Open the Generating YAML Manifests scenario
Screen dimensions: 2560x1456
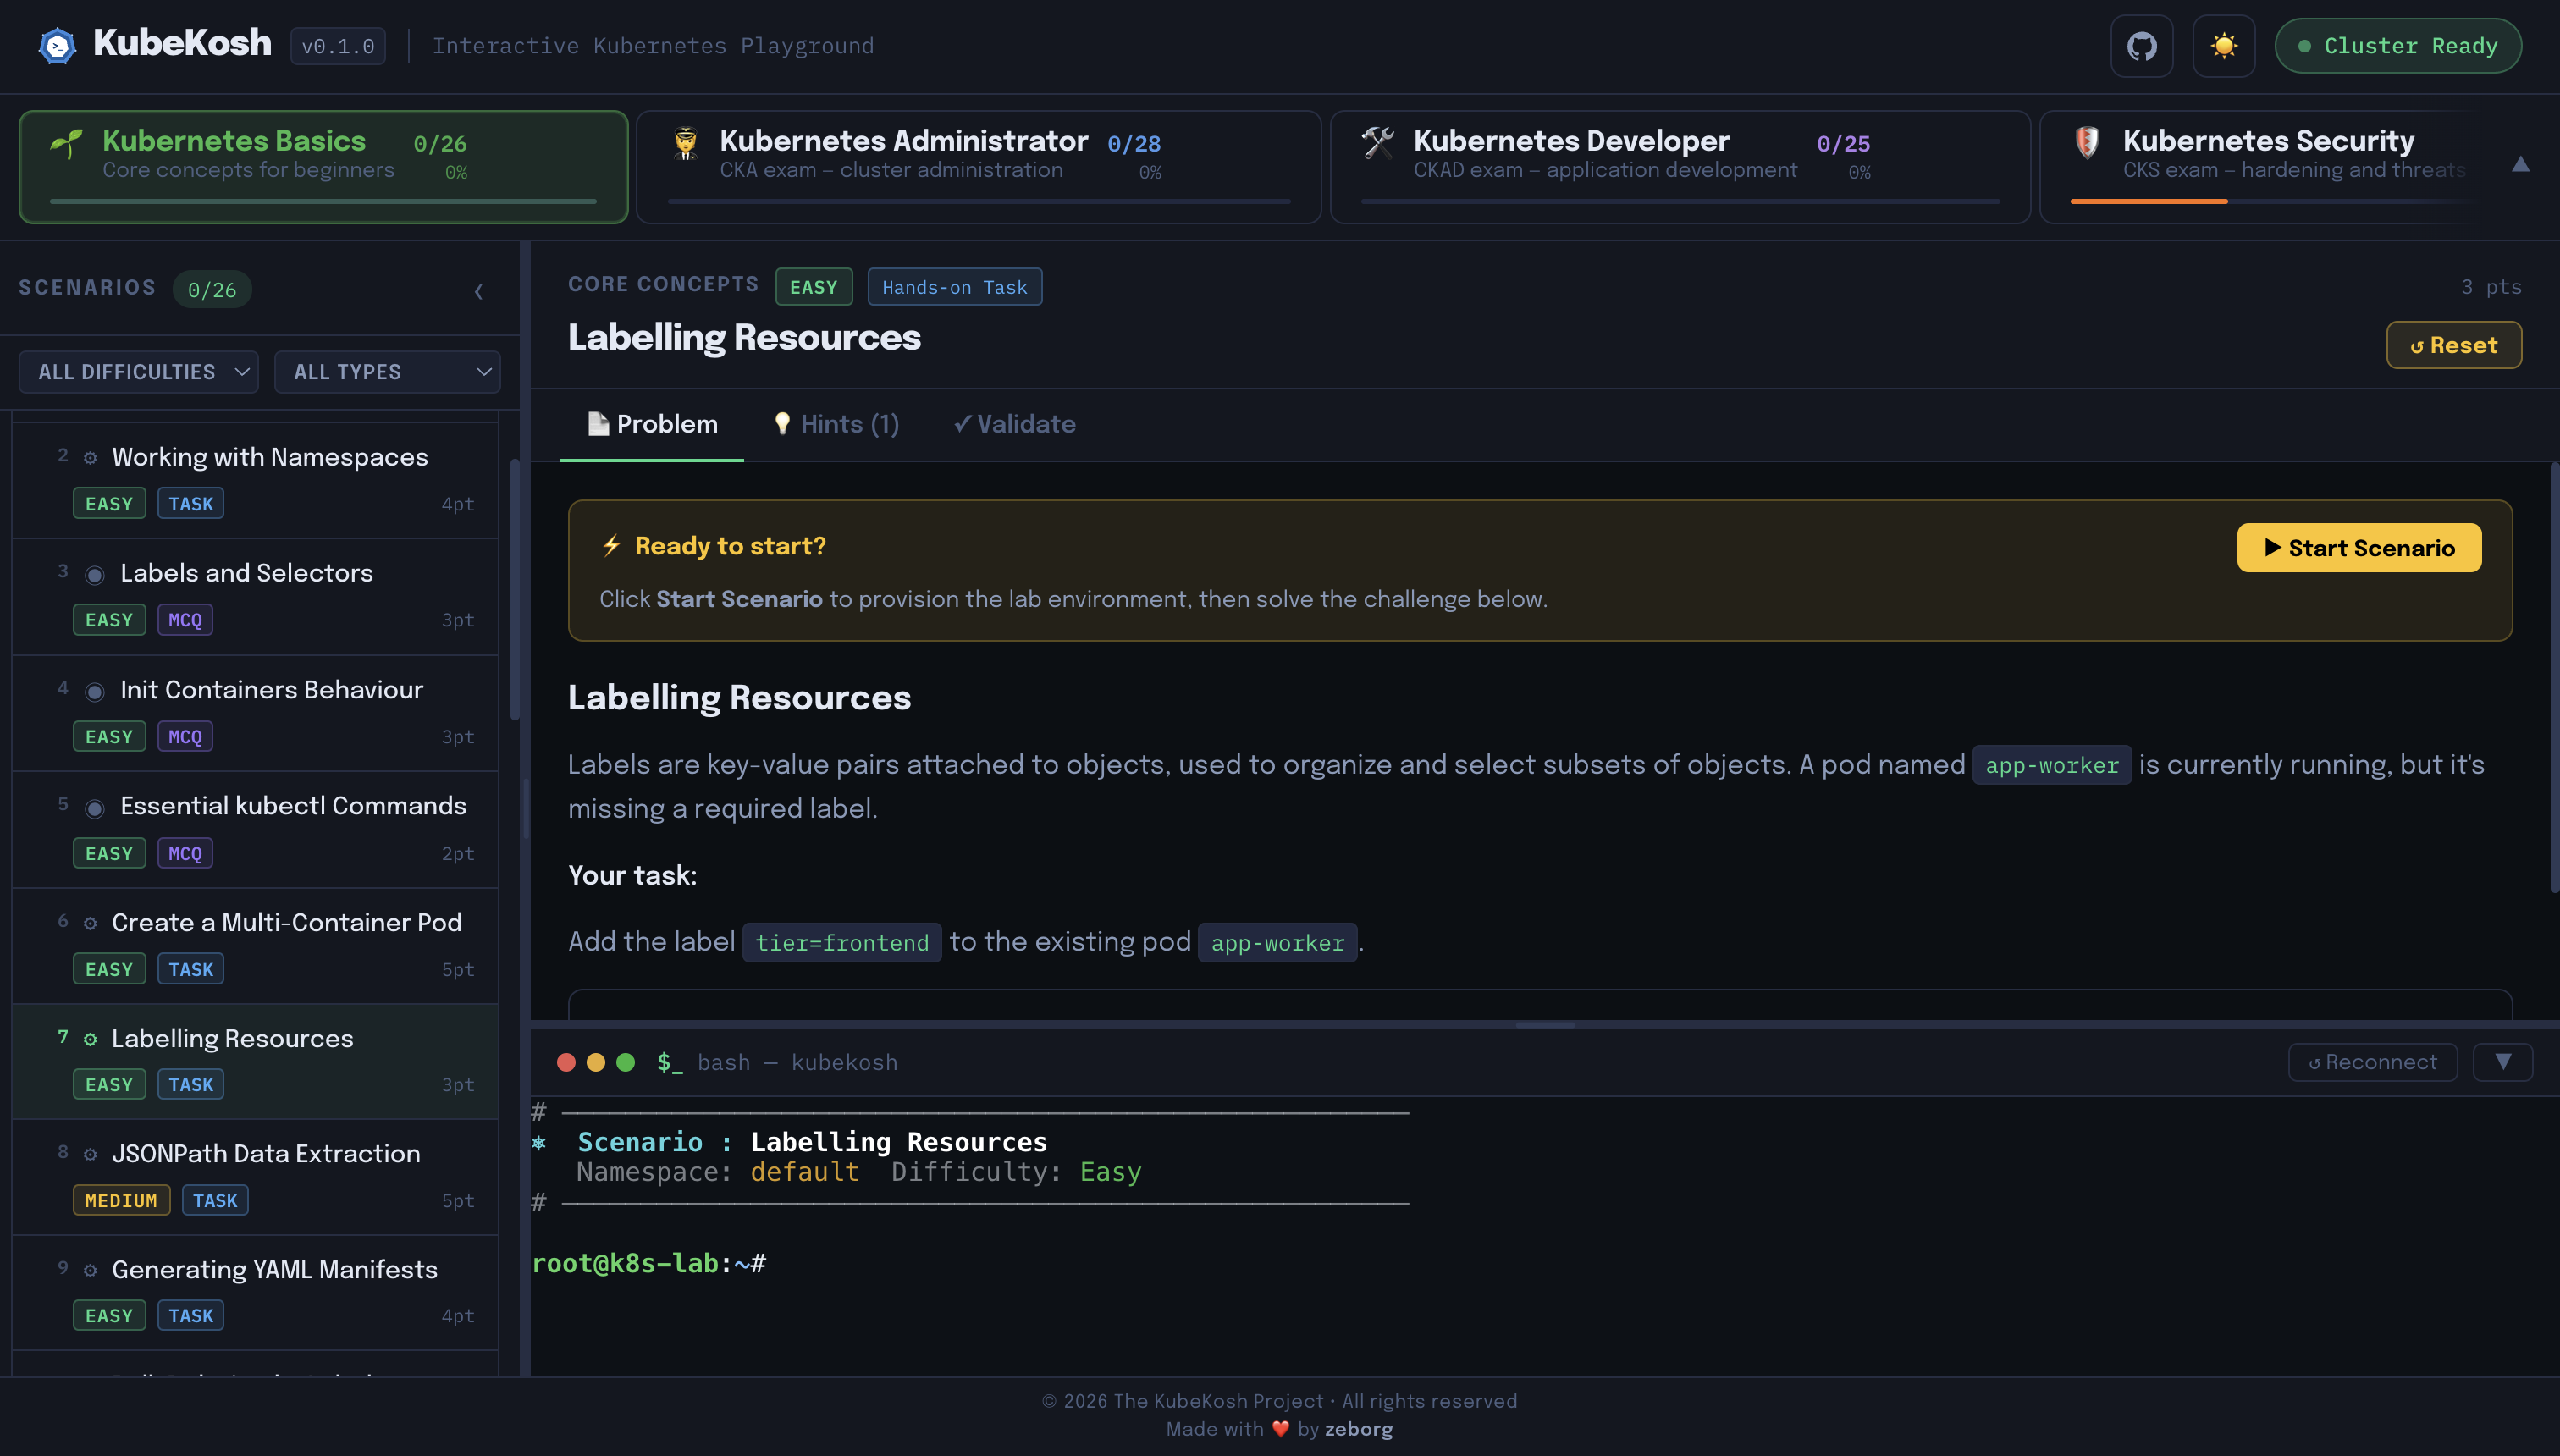pyautogui.click(x=255, y=1293)
